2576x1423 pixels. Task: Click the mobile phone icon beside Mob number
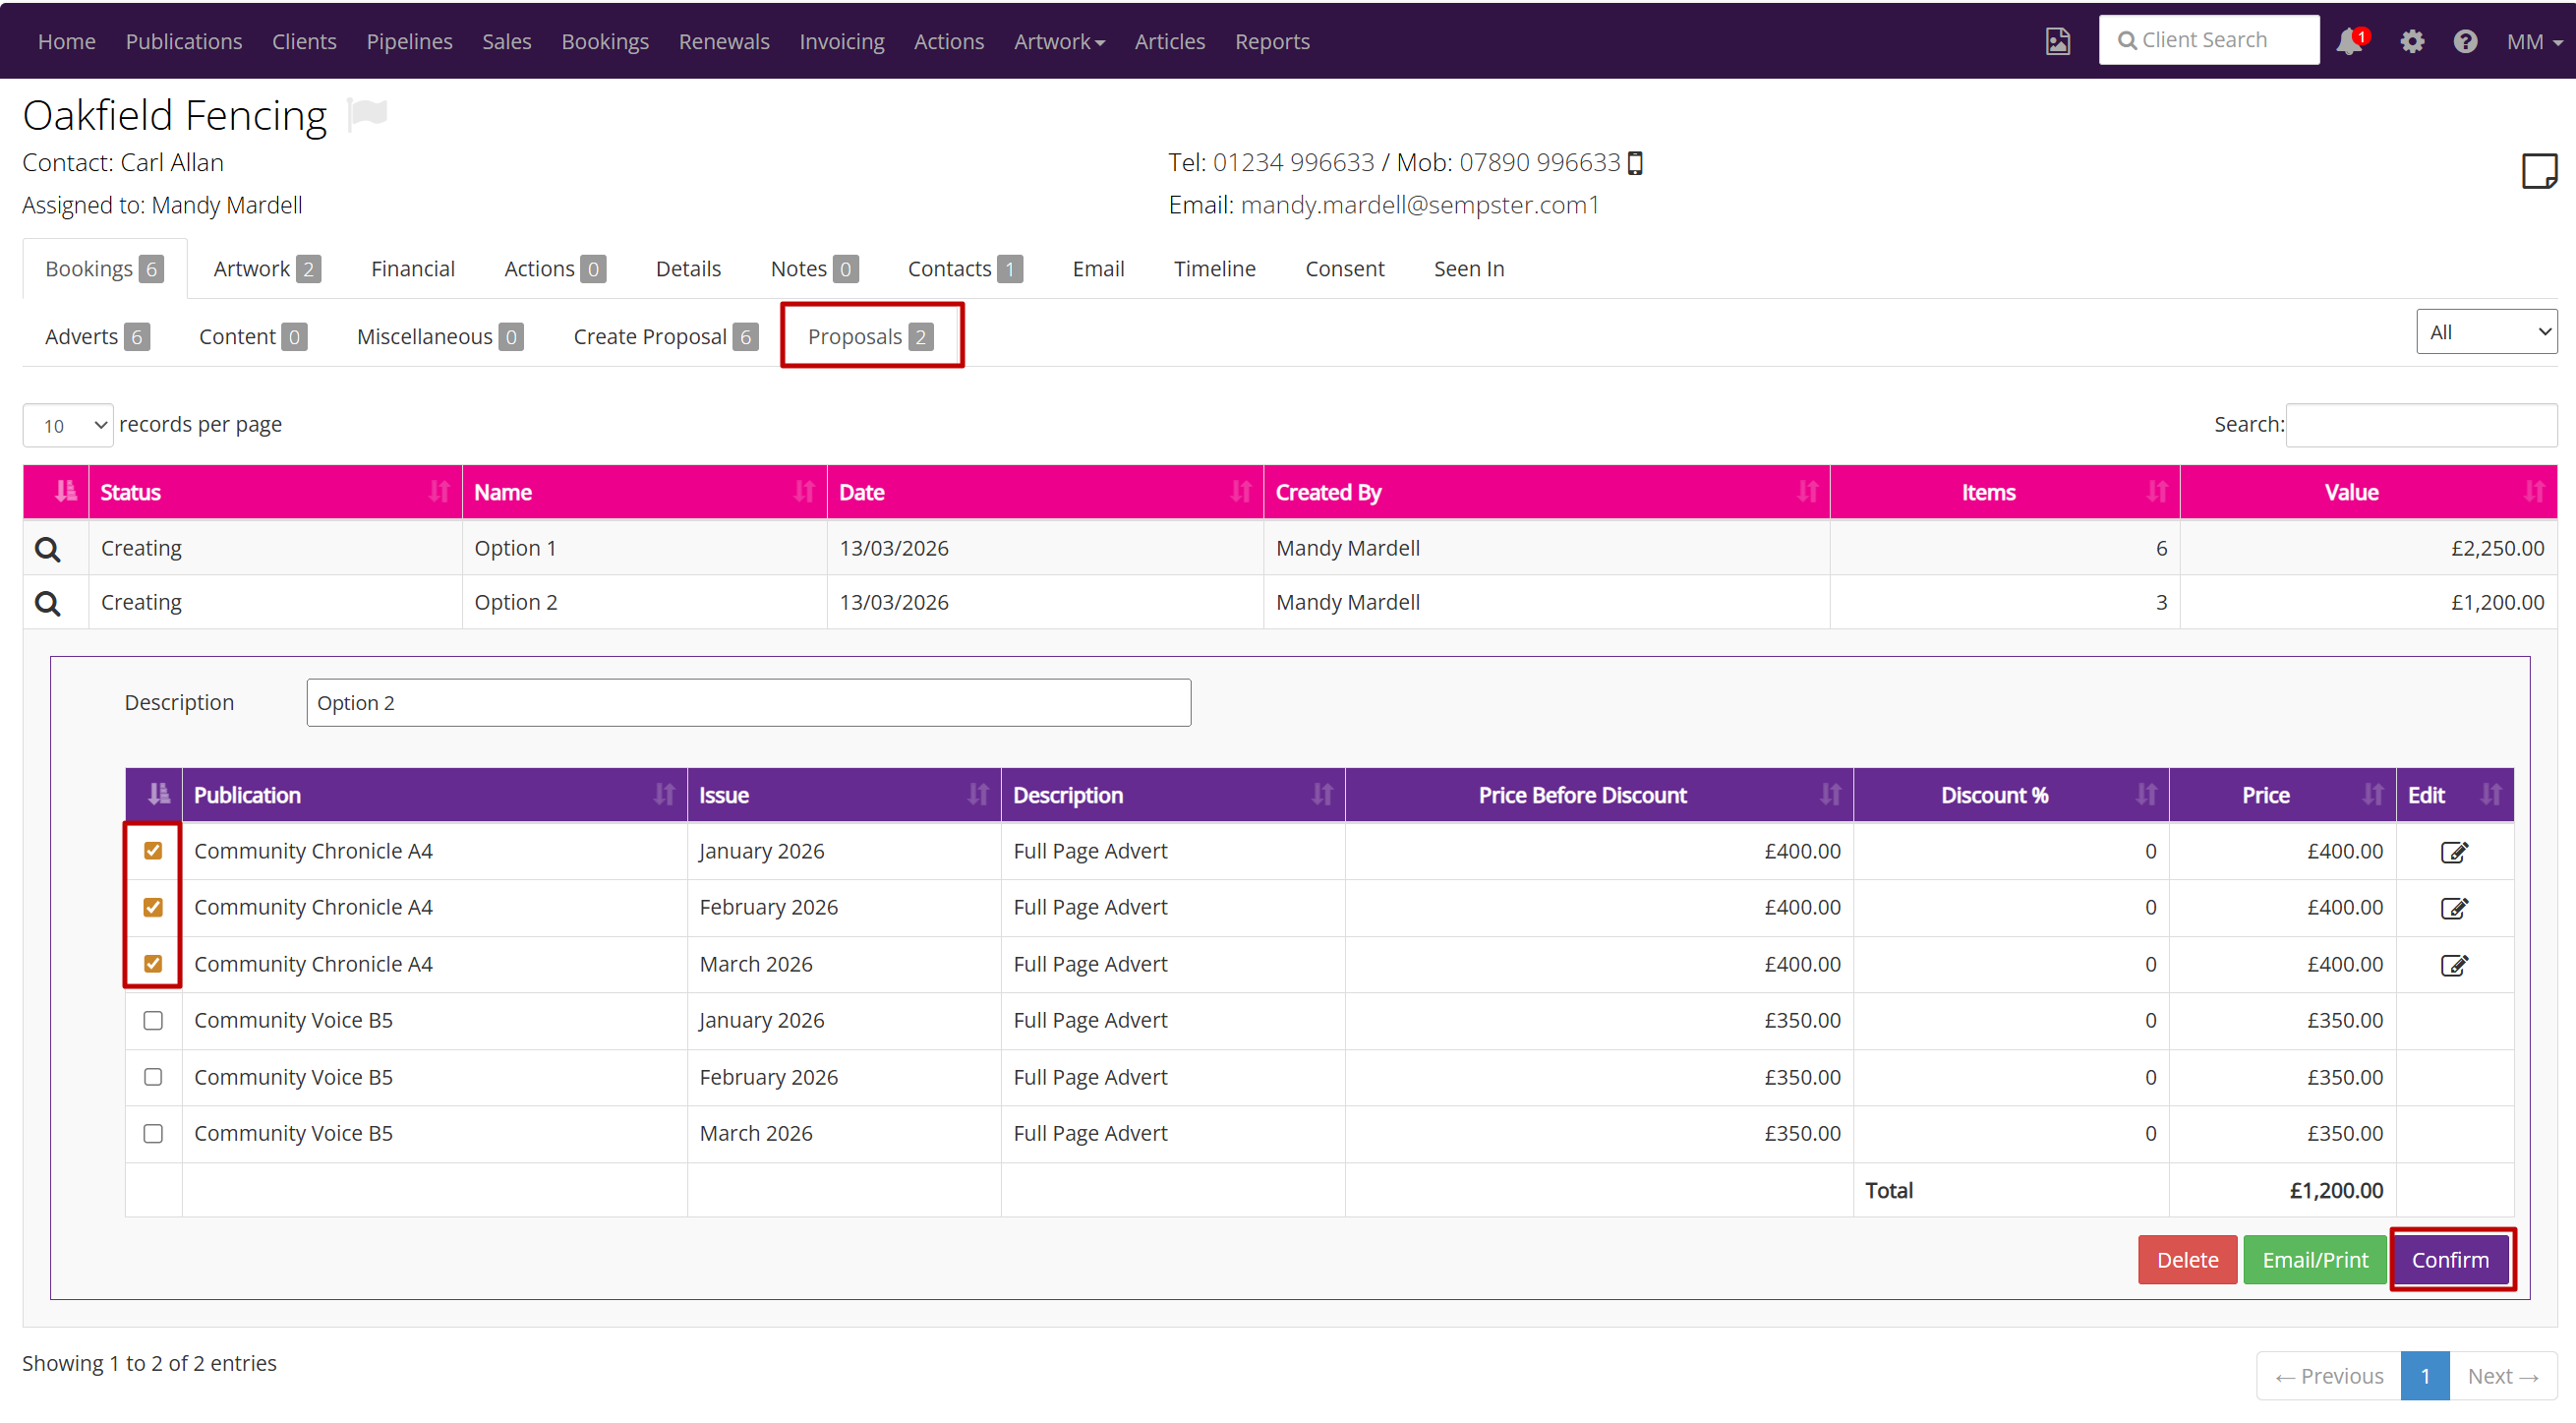(x=1635, y=163)
